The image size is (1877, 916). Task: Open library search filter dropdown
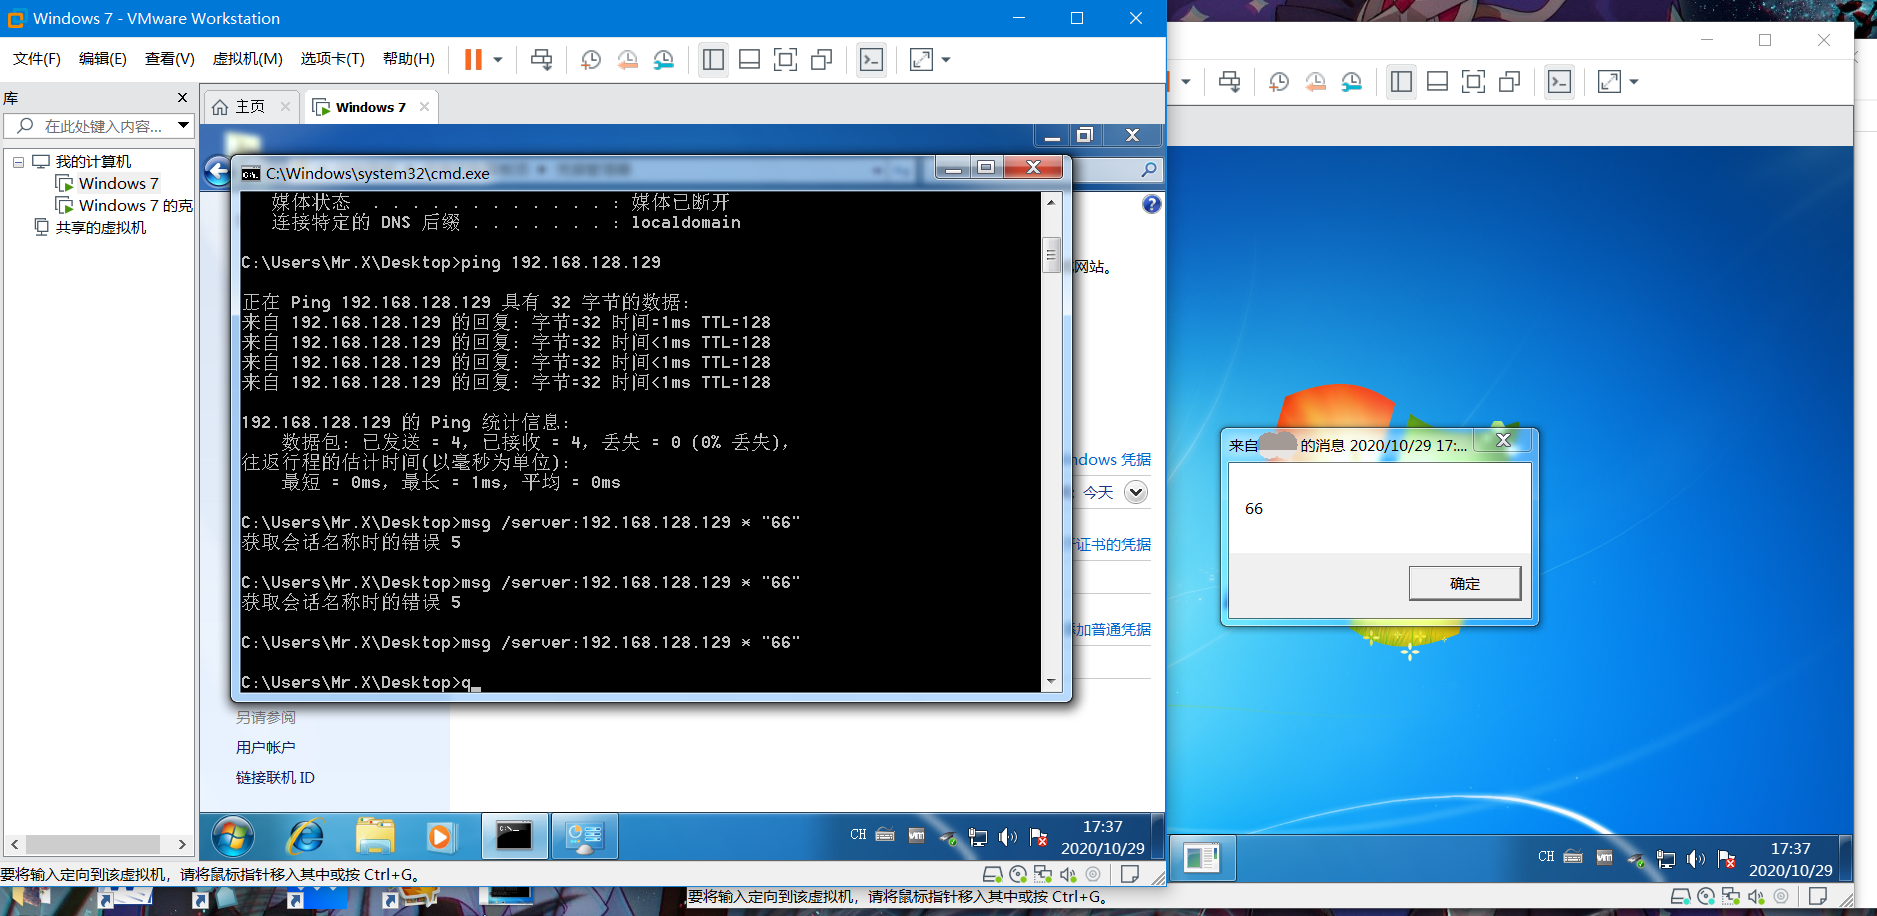tap(183, 126)
